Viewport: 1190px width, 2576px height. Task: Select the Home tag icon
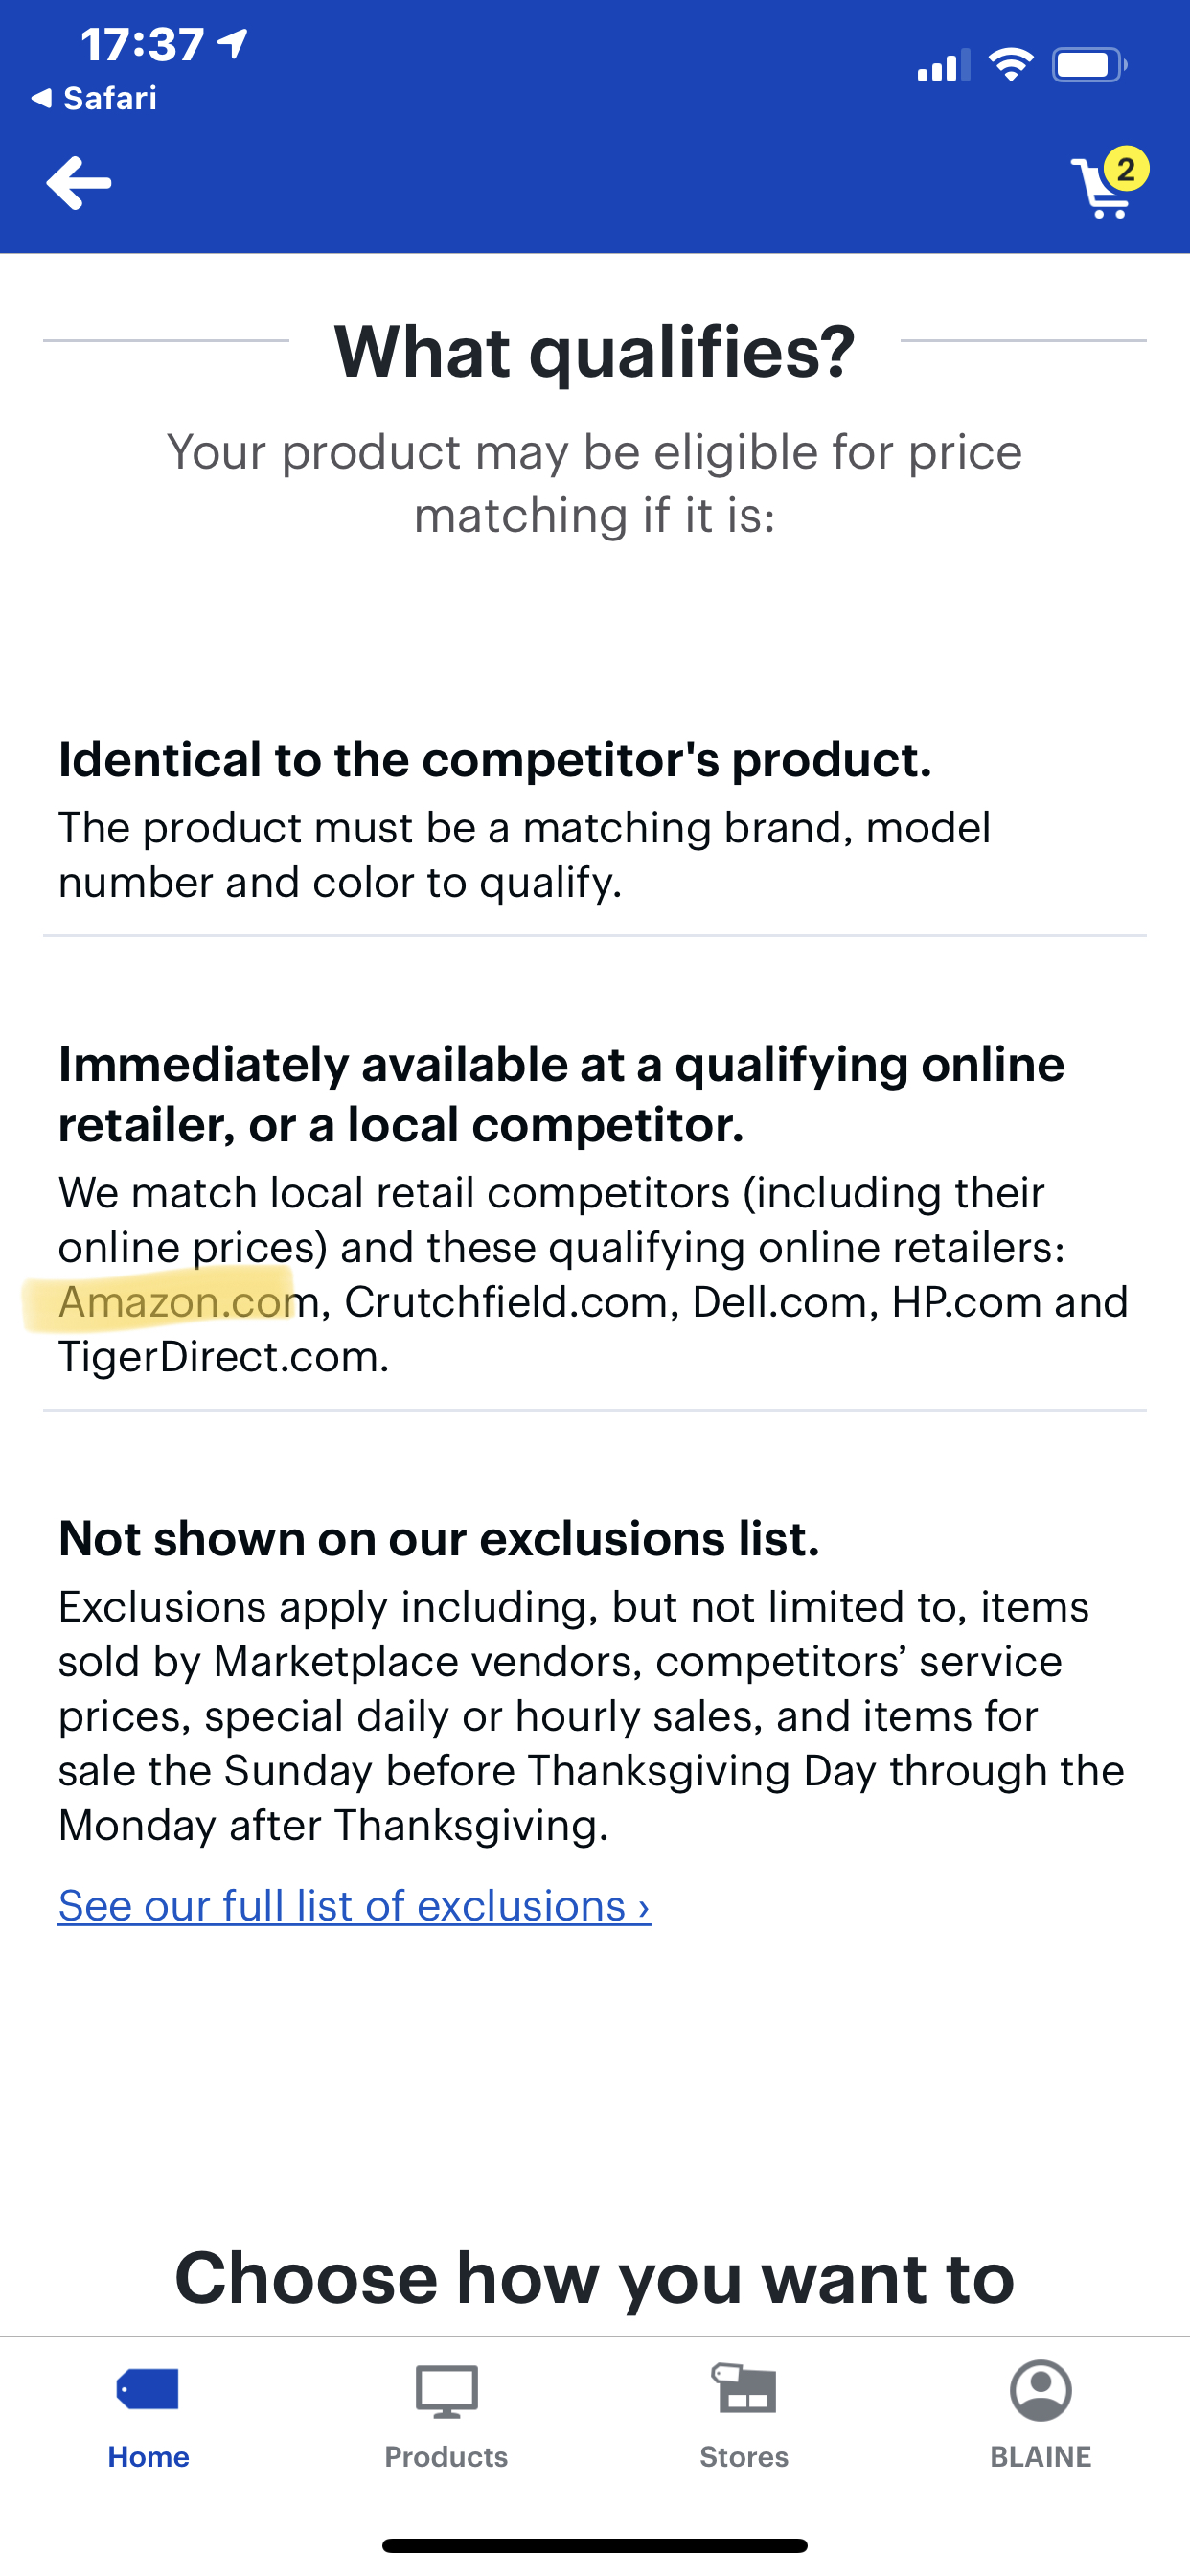pos(148,2390)
